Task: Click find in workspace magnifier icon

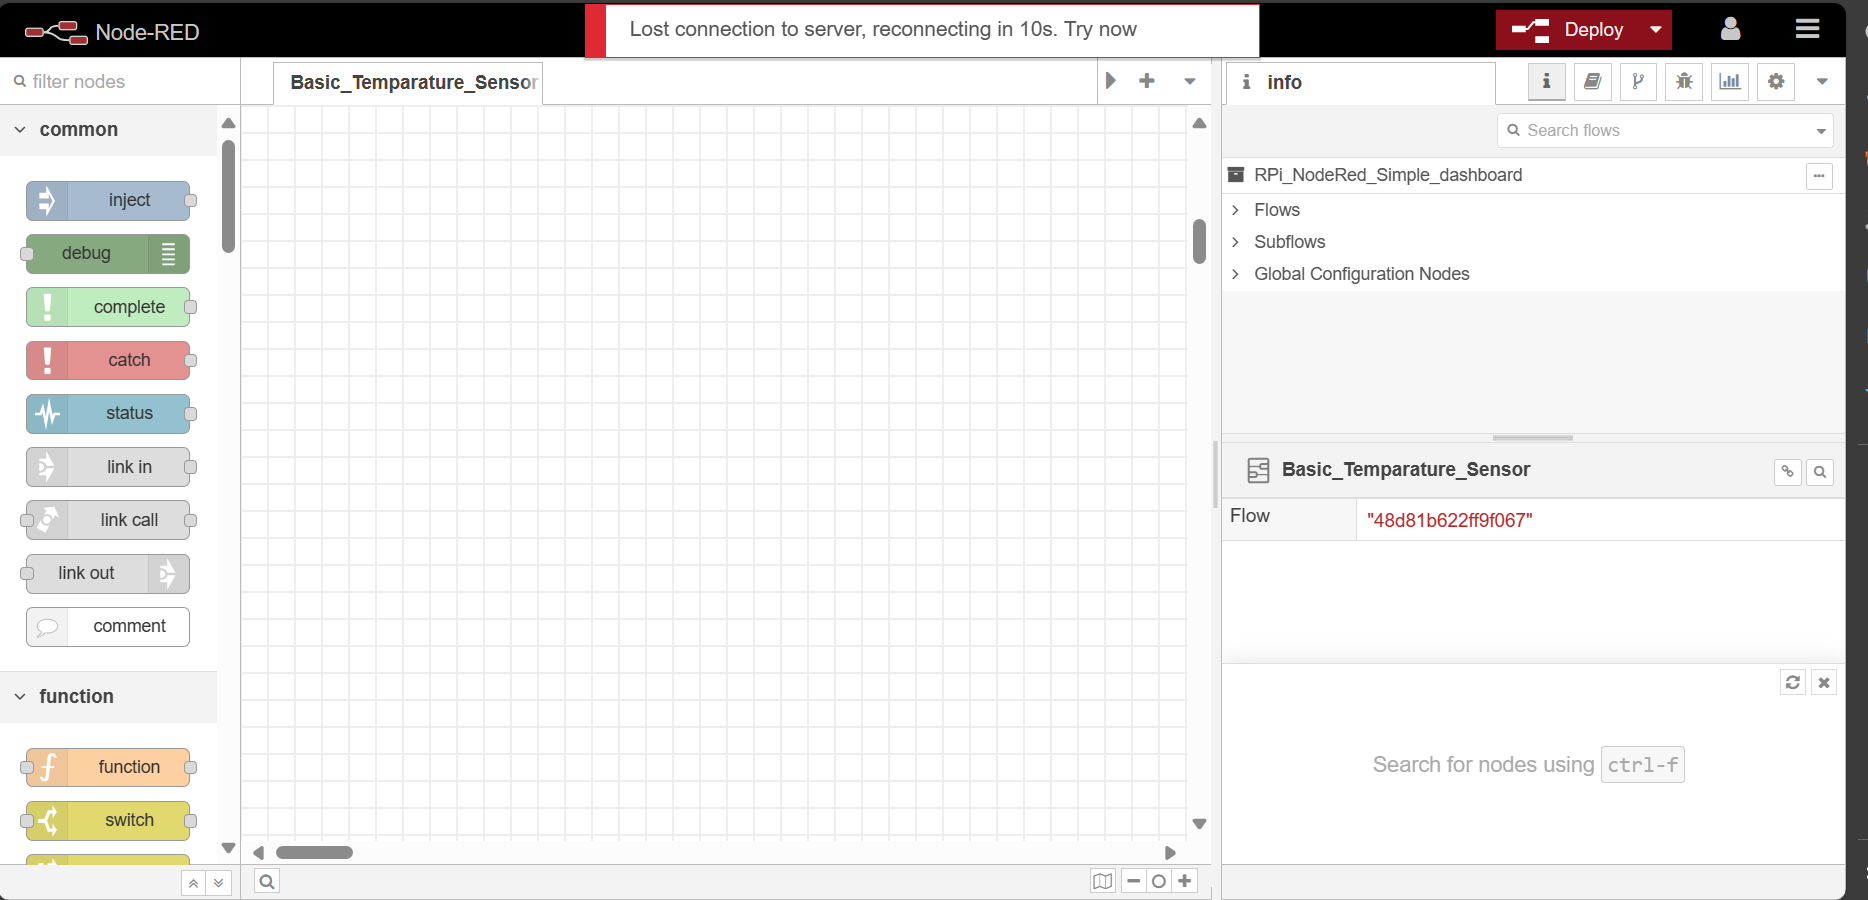Action: click(1820, 472)
